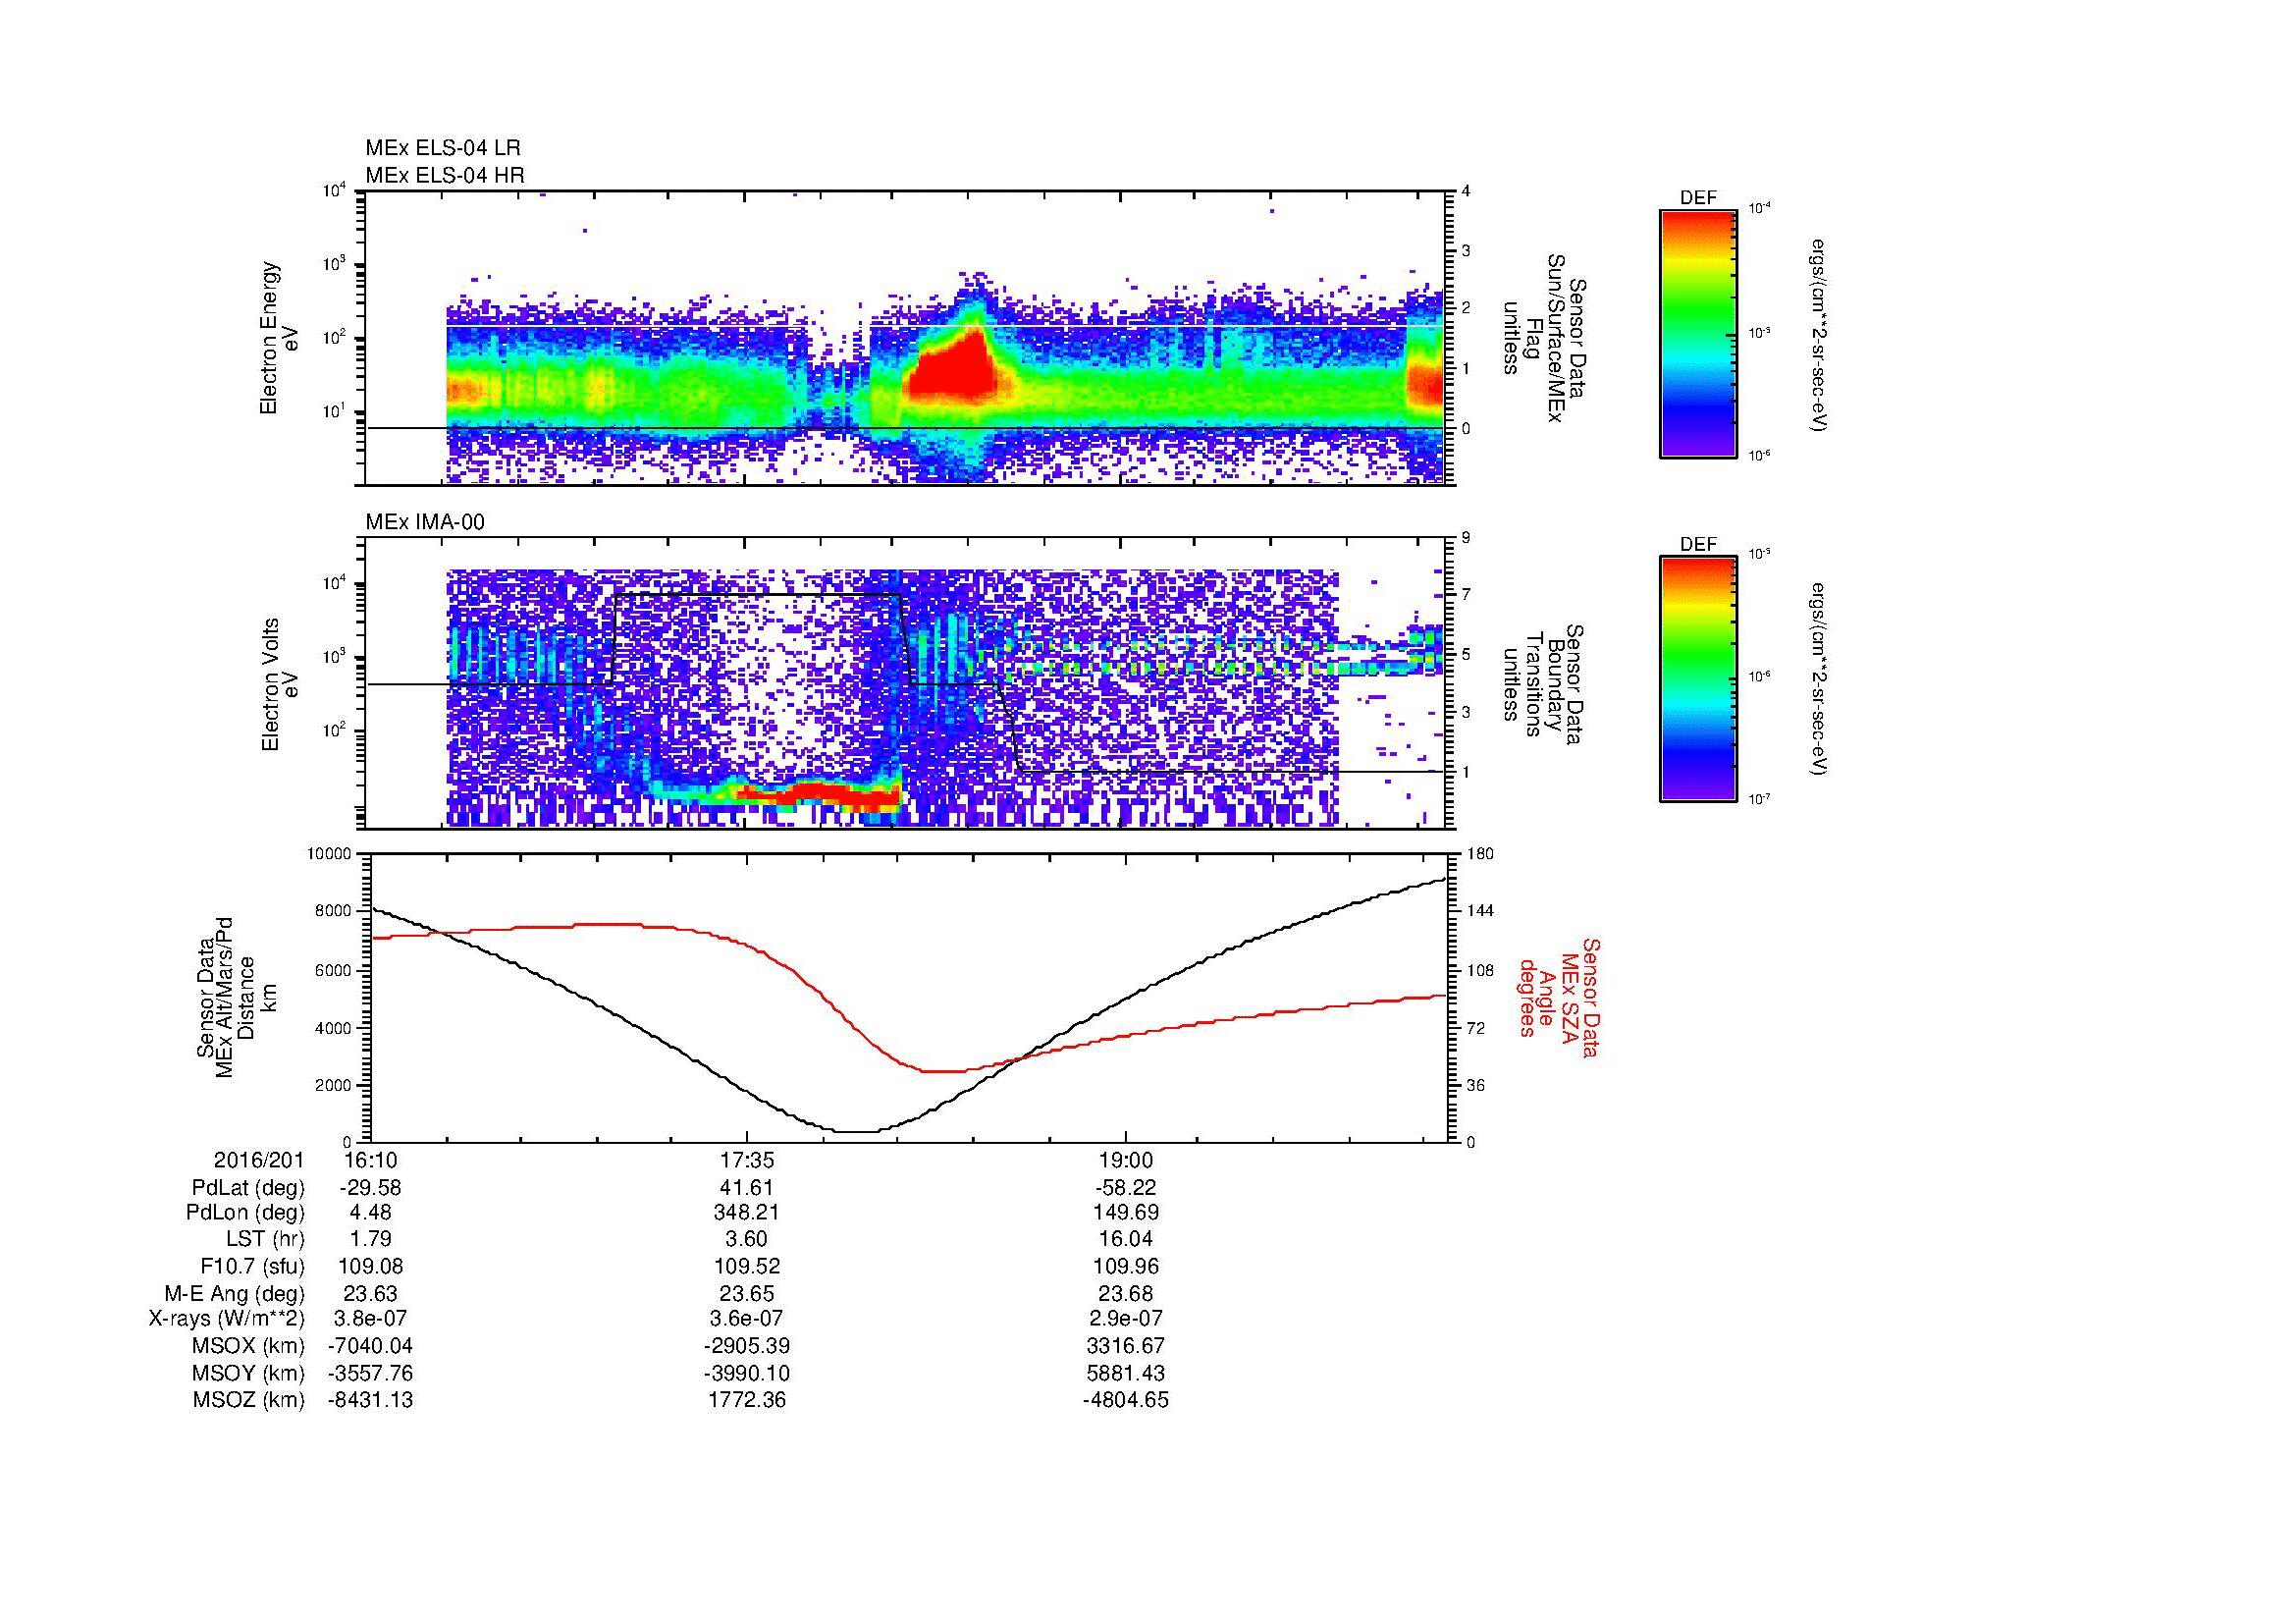Click the date label '2016/201'
Image resolution: width=2296 pixels, height=1623 pixels.
(259, 1160)
